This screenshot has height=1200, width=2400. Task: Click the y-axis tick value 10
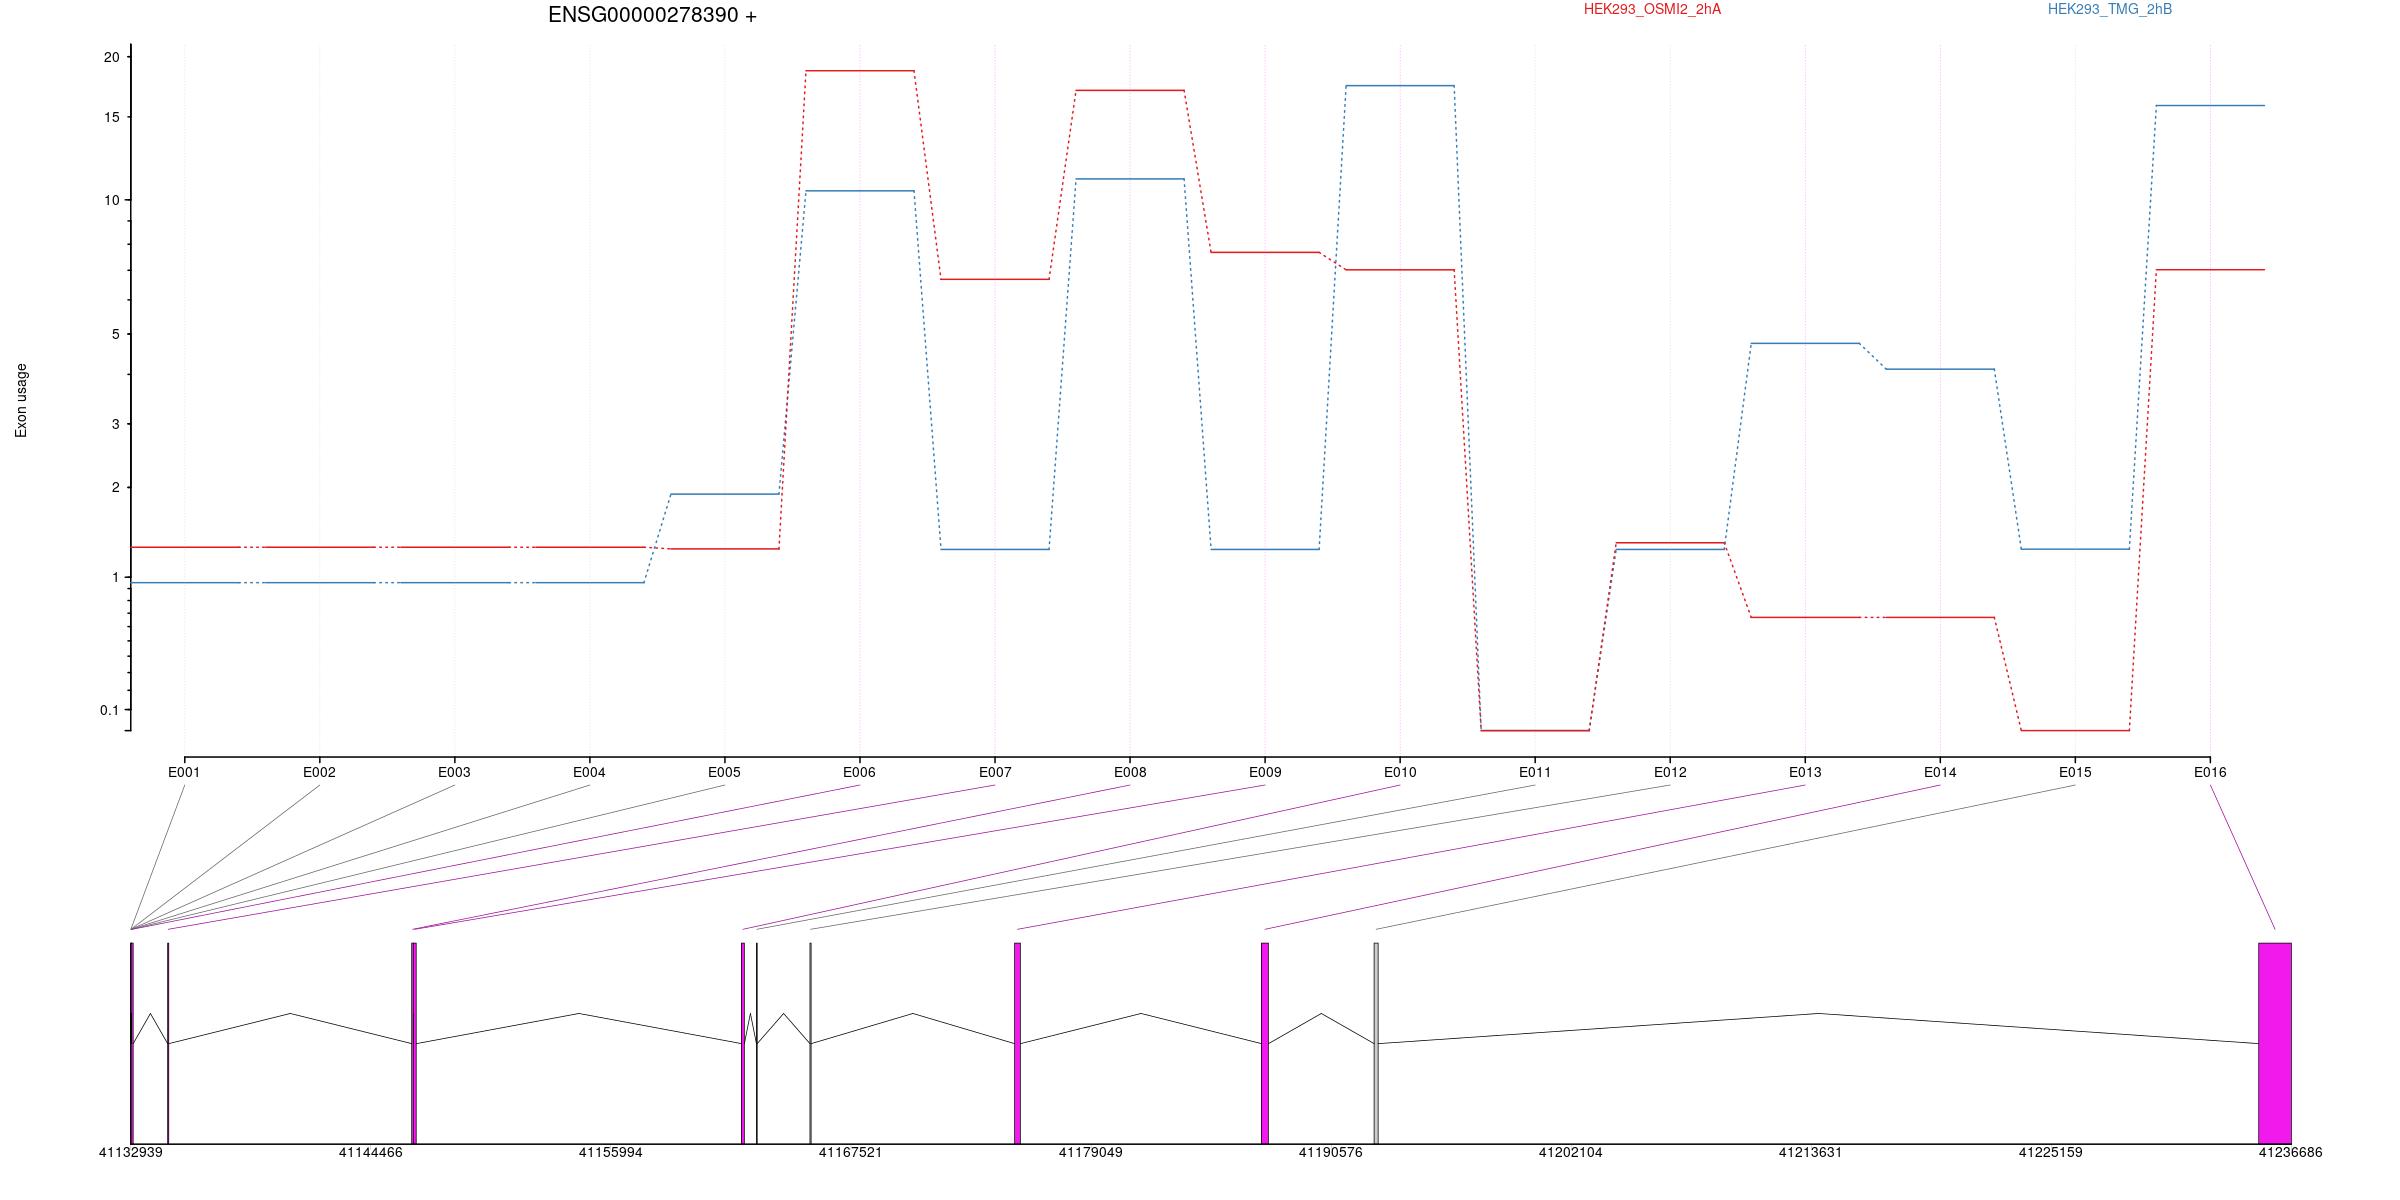111,200
